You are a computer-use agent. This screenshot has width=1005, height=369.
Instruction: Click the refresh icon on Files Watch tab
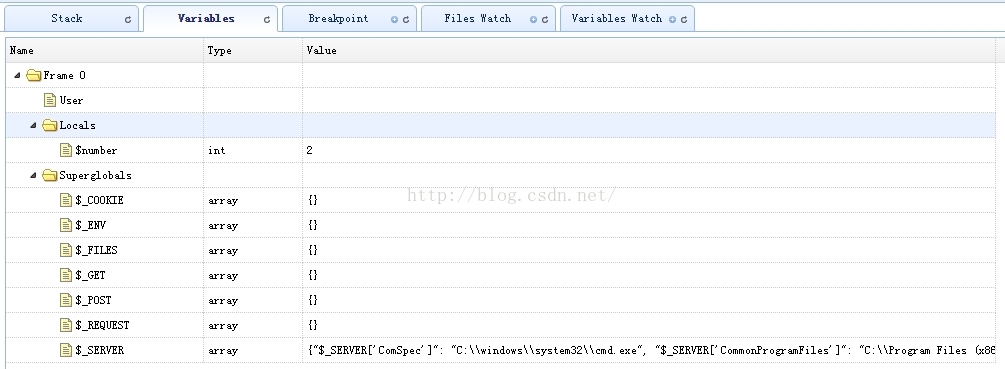click(545, 19)
